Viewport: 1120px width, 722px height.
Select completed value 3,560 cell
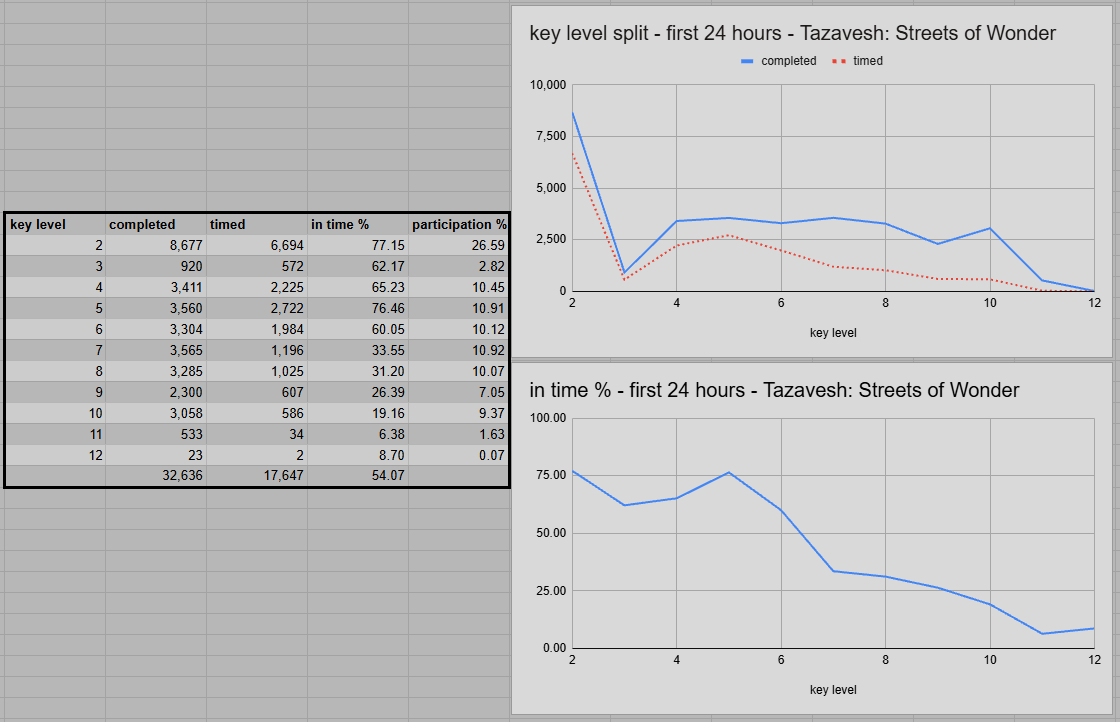pyautogui.click(x=156, y=309)
